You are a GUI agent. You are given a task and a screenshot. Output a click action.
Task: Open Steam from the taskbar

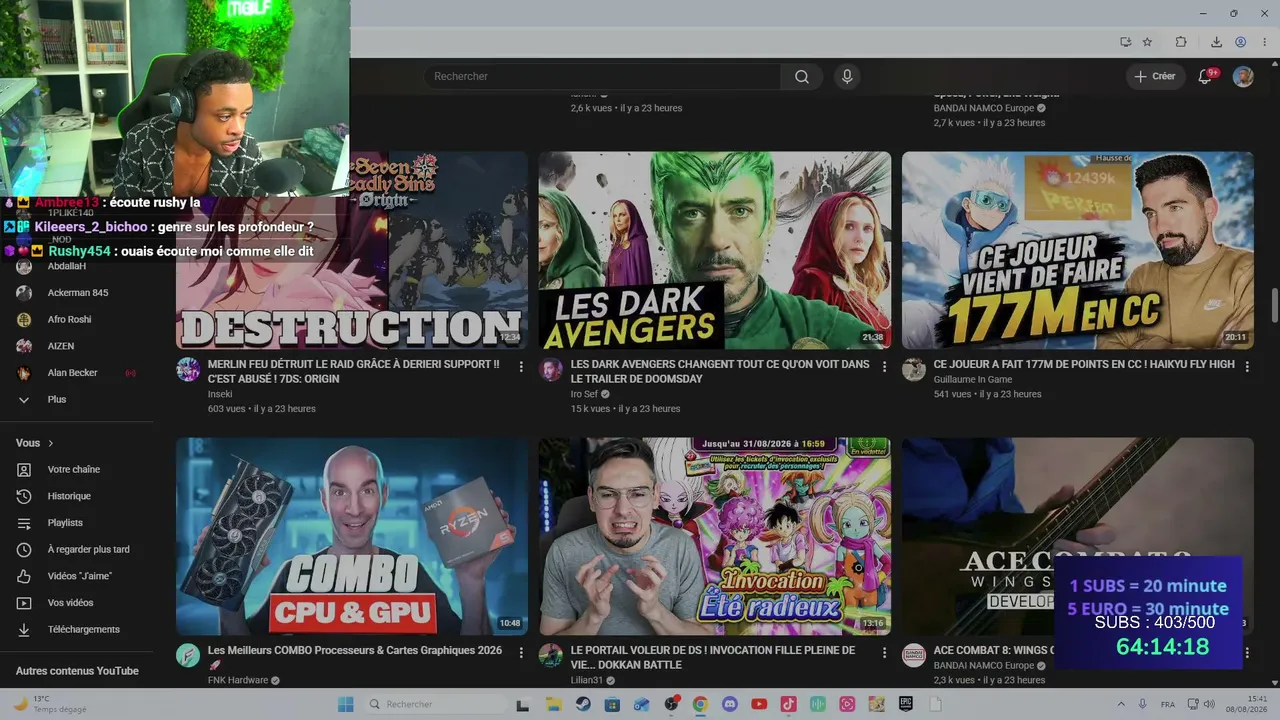click(x=582, y=704)
